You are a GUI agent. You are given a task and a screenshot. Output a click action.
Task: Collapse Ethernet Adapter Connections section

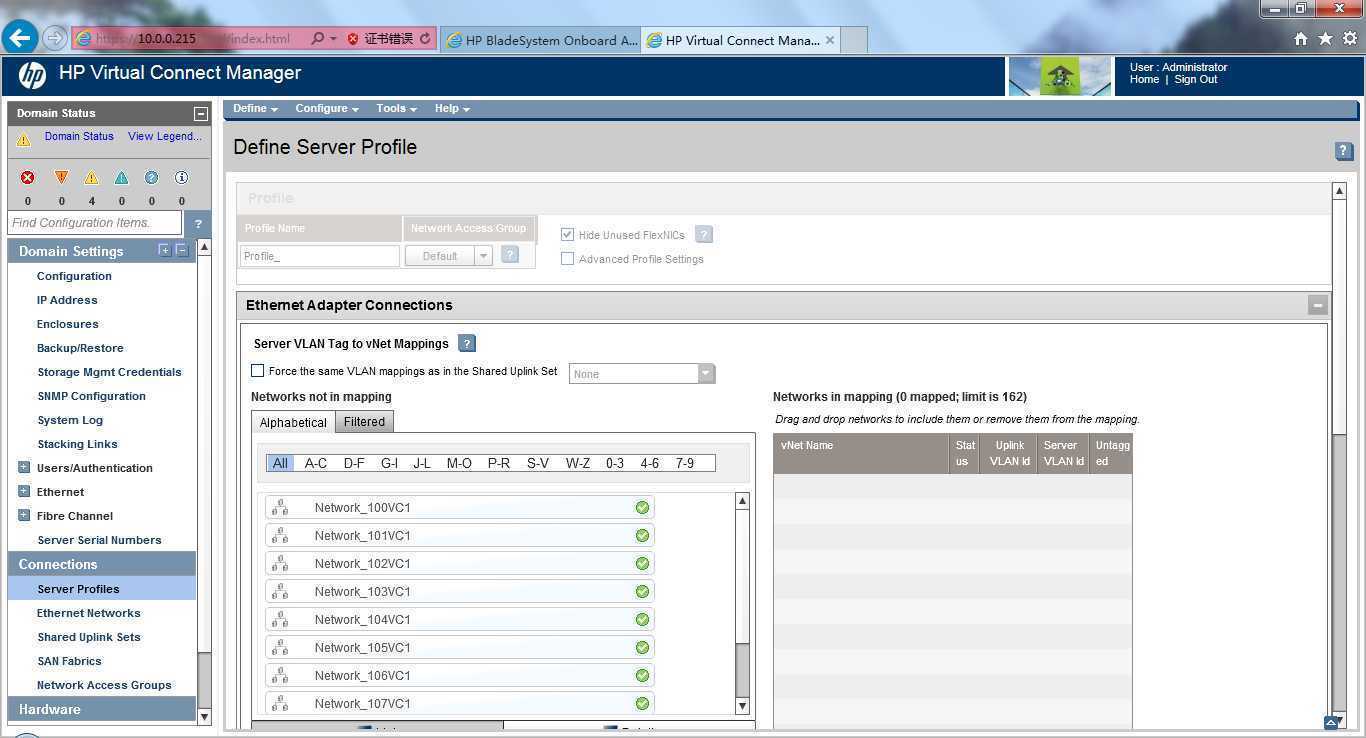(x=1318, y=305)
